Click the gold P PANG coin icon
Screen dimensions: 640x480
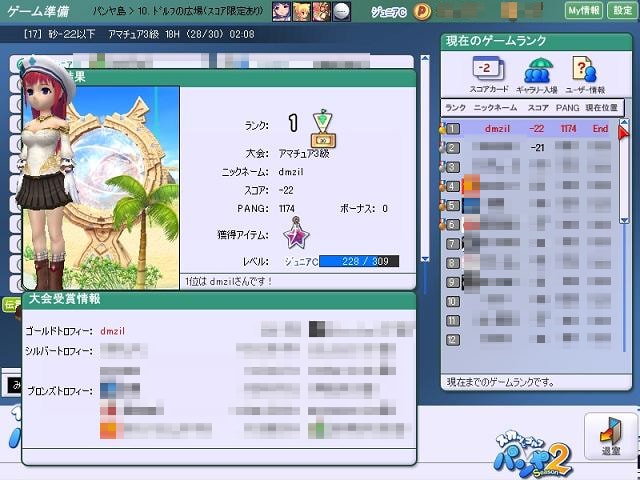pyautogui.click(x=422, y=11)
